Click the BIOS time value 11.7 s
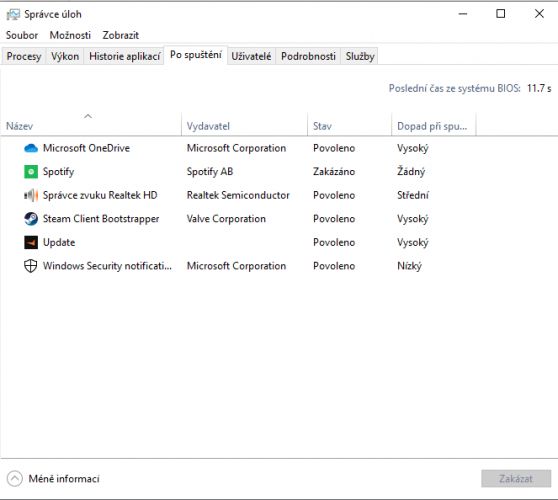This screenshot has width=558, height=500. click(539, 88)
